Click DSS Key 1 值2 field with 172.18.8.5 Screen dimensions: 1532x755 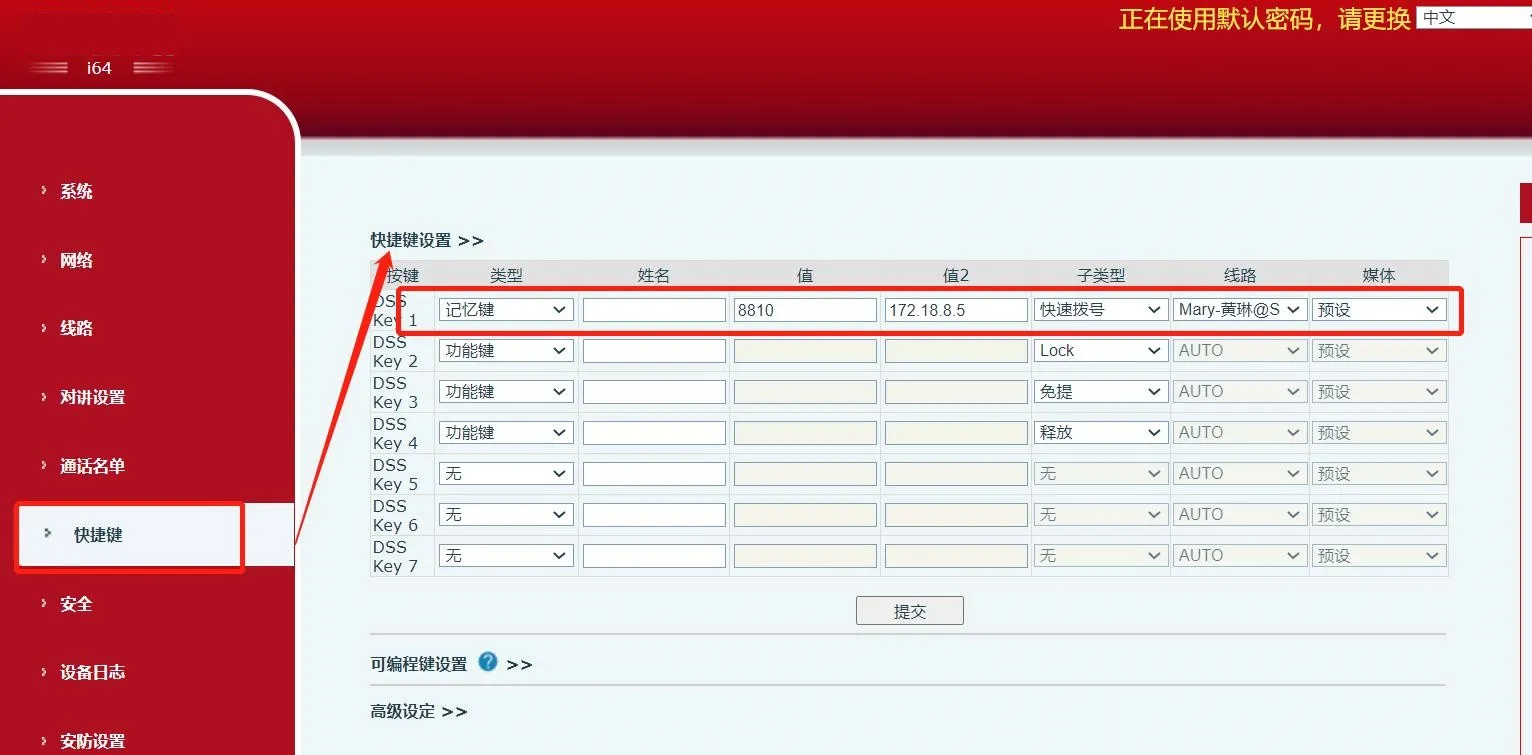pos(955,310)
